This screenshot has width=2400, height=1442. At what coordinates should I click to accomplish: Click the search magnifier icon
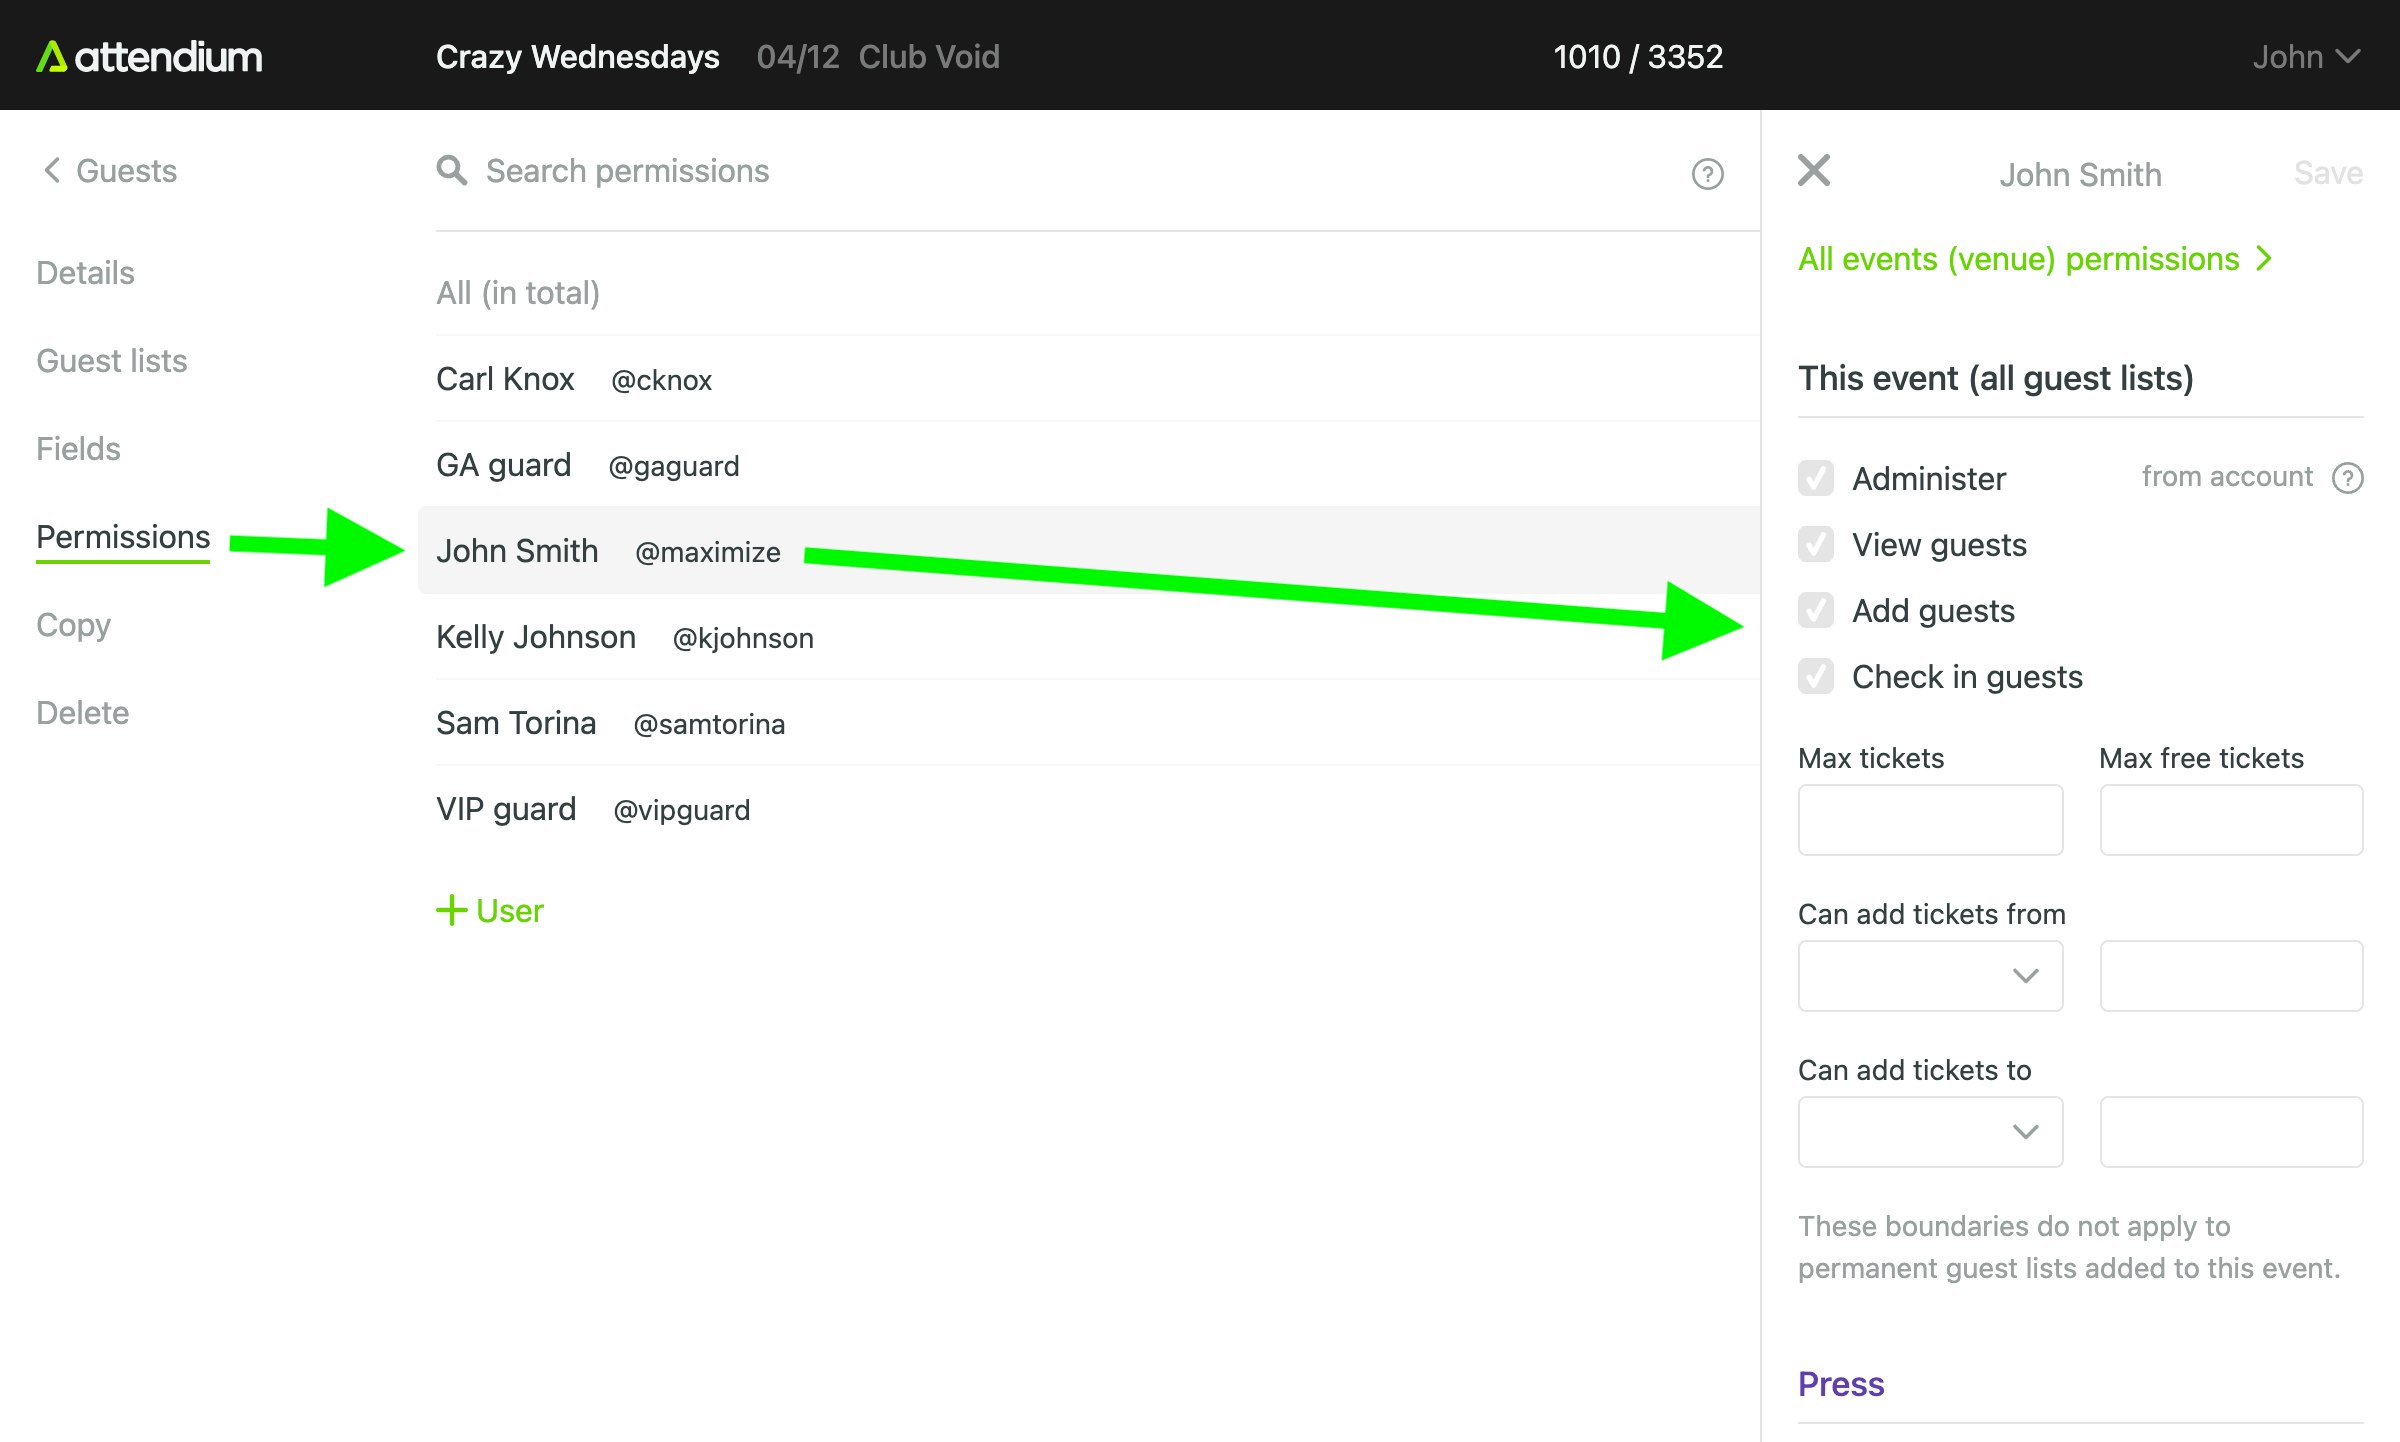[452, 171]
